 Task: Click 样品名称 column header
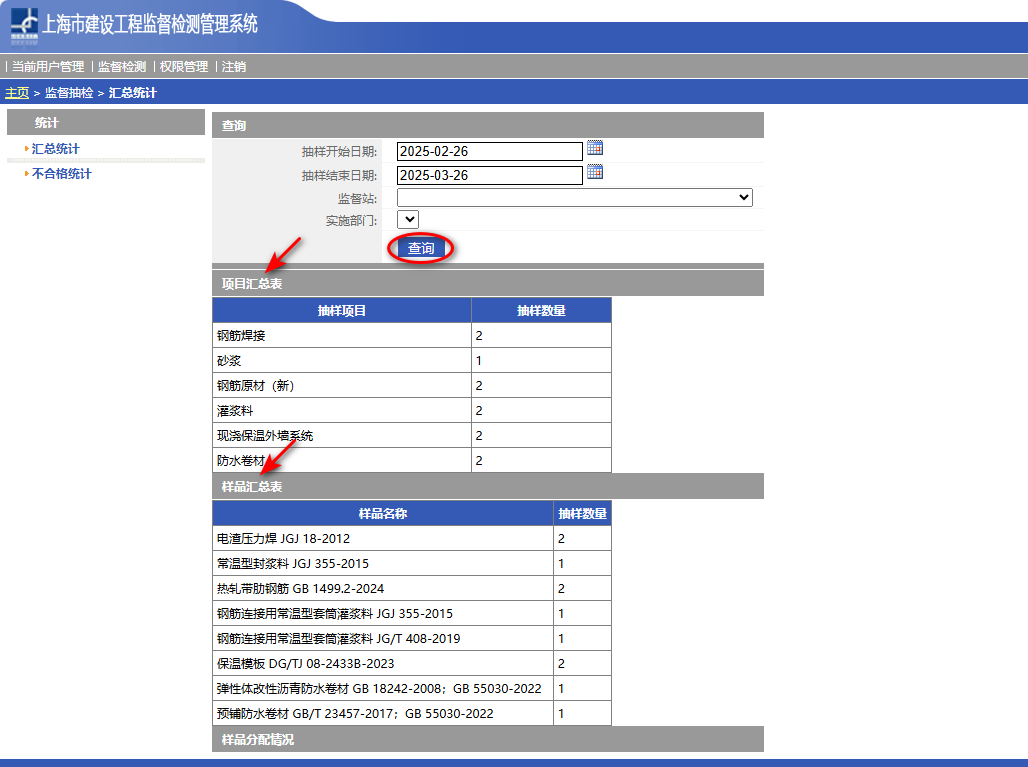pyautogui.click(x=383, y=514)
